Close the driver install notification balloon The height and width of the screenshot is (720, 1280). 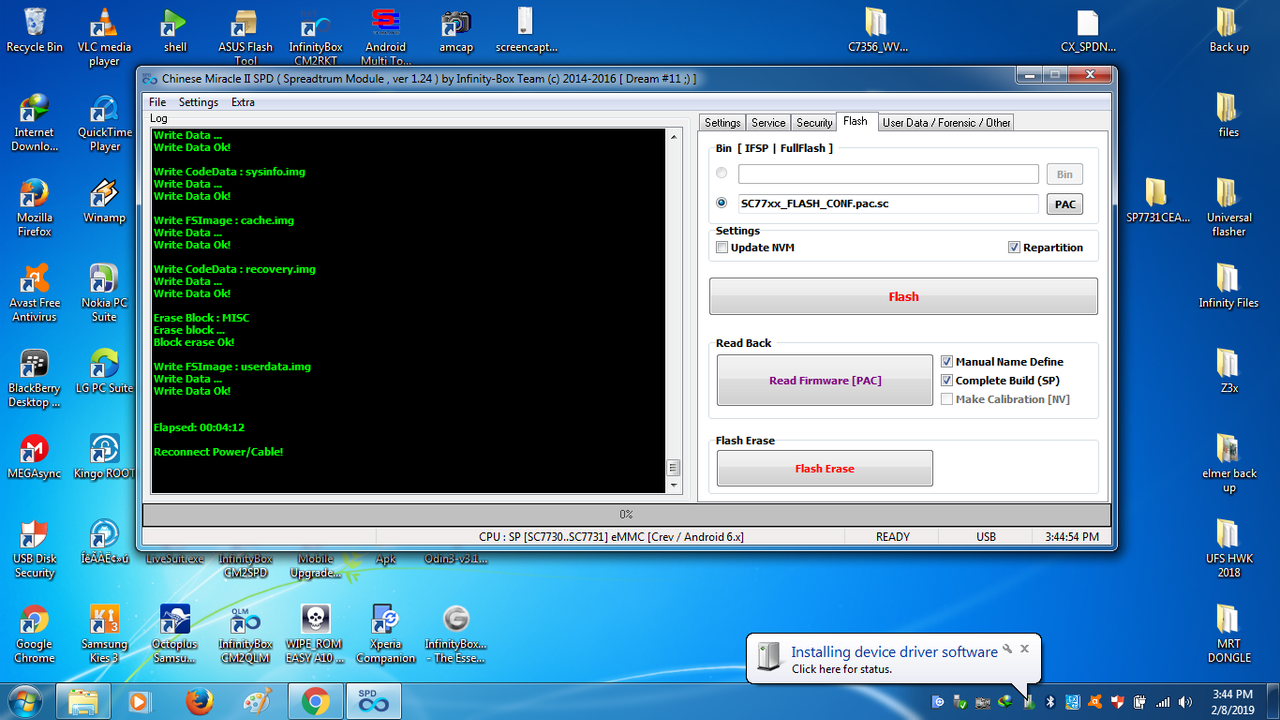pos(1025,649)
